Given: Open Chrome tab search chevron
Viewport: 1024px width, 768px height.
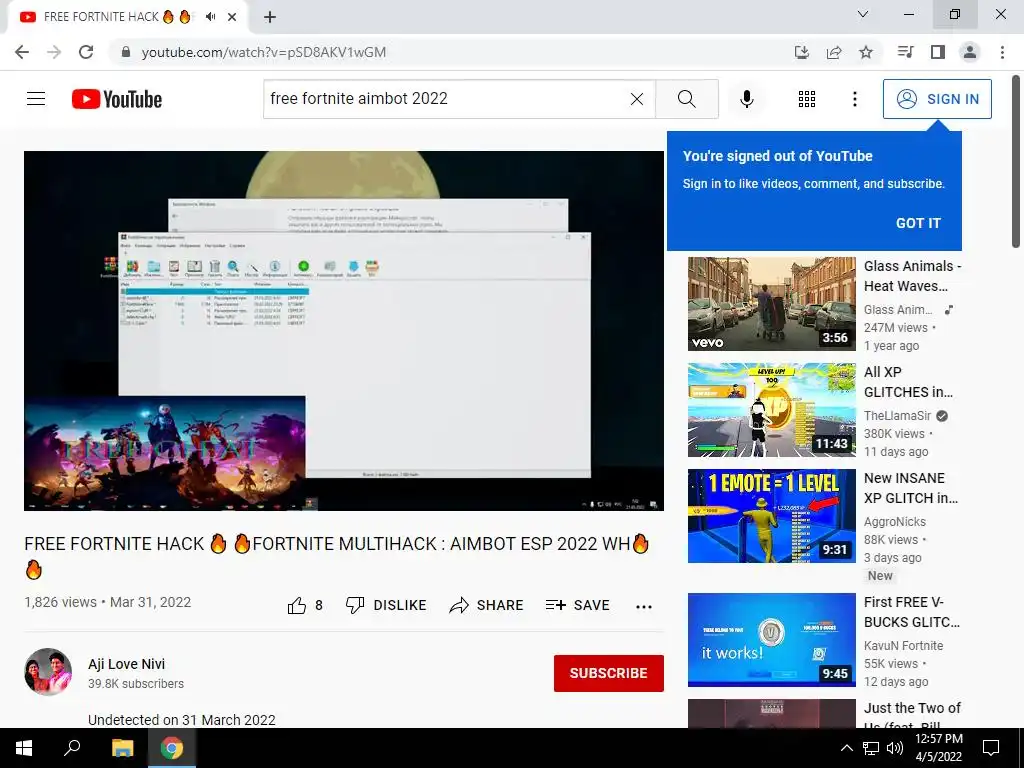Looking at the screenshot, I should [863, 14].
